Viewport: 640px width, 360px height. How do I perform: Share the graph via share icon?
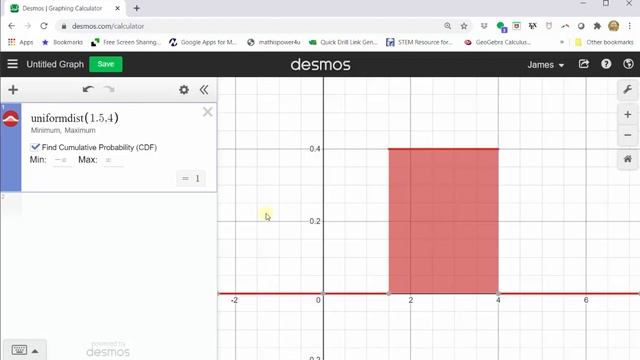click(x=584, y=64)
